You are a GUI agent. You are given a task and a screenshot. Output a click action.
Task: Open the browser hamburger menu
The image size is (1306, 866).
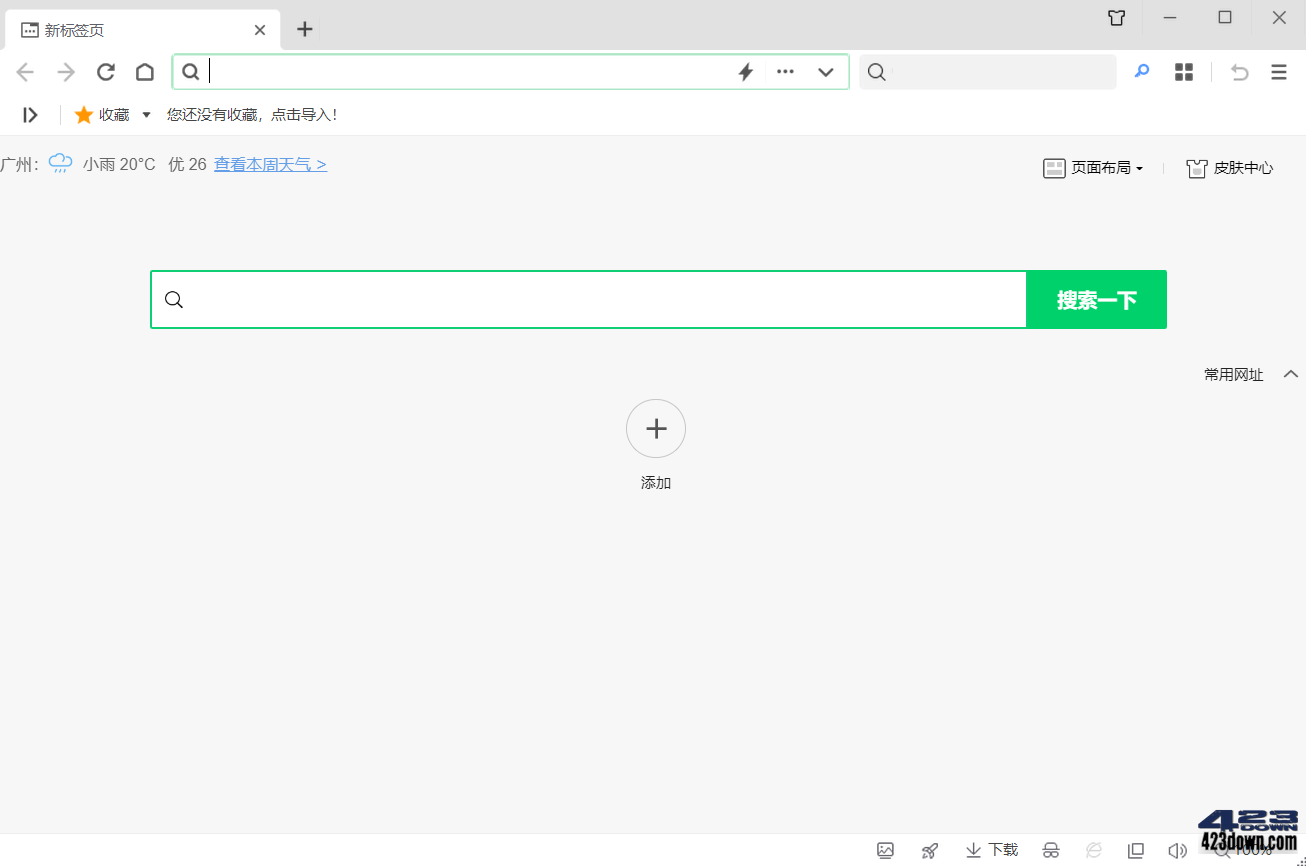point(1278,72)
